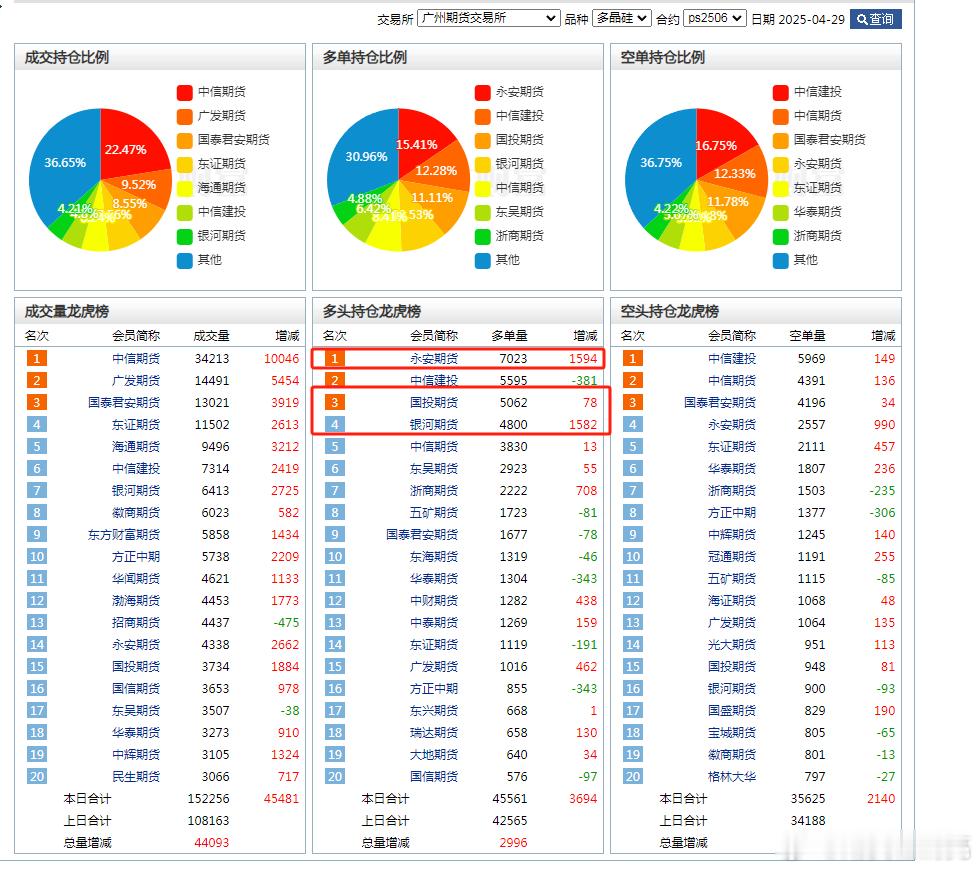Click the 空单量 column header
The width and height of the screenshot is (980, 870).
(x=808, y=336)
